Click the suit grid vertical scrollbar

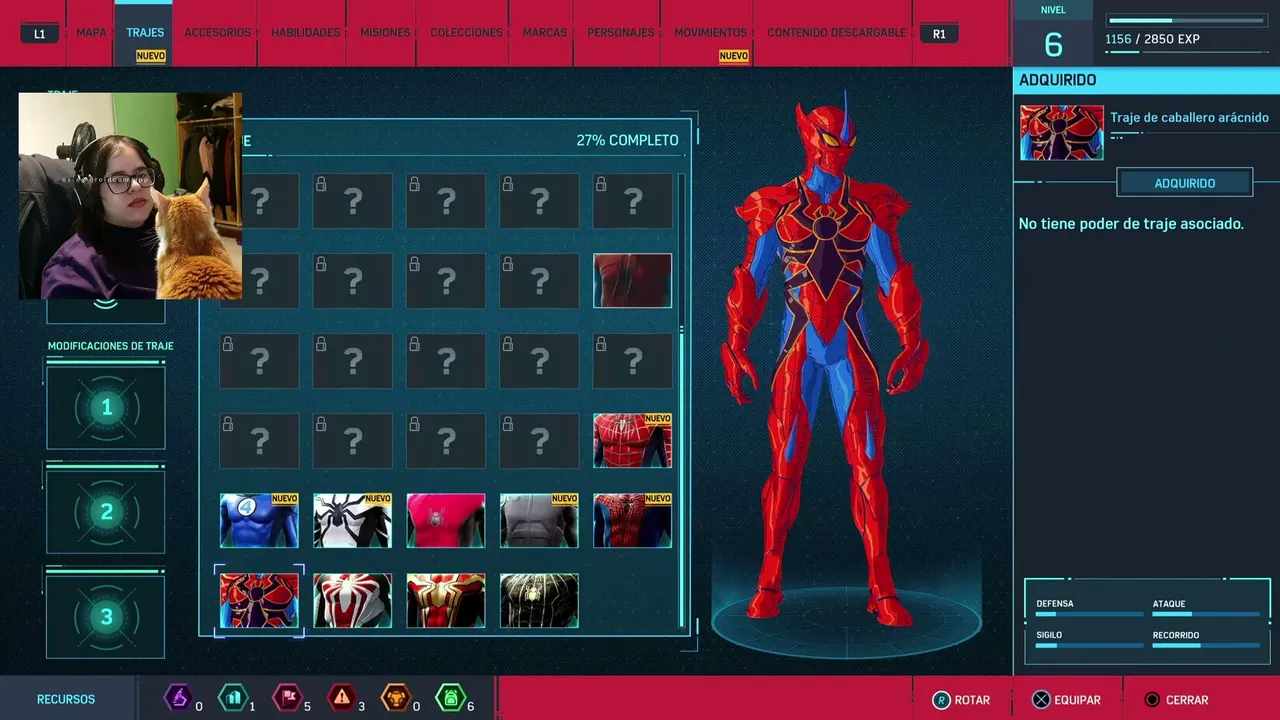click(x=683, y=400)
